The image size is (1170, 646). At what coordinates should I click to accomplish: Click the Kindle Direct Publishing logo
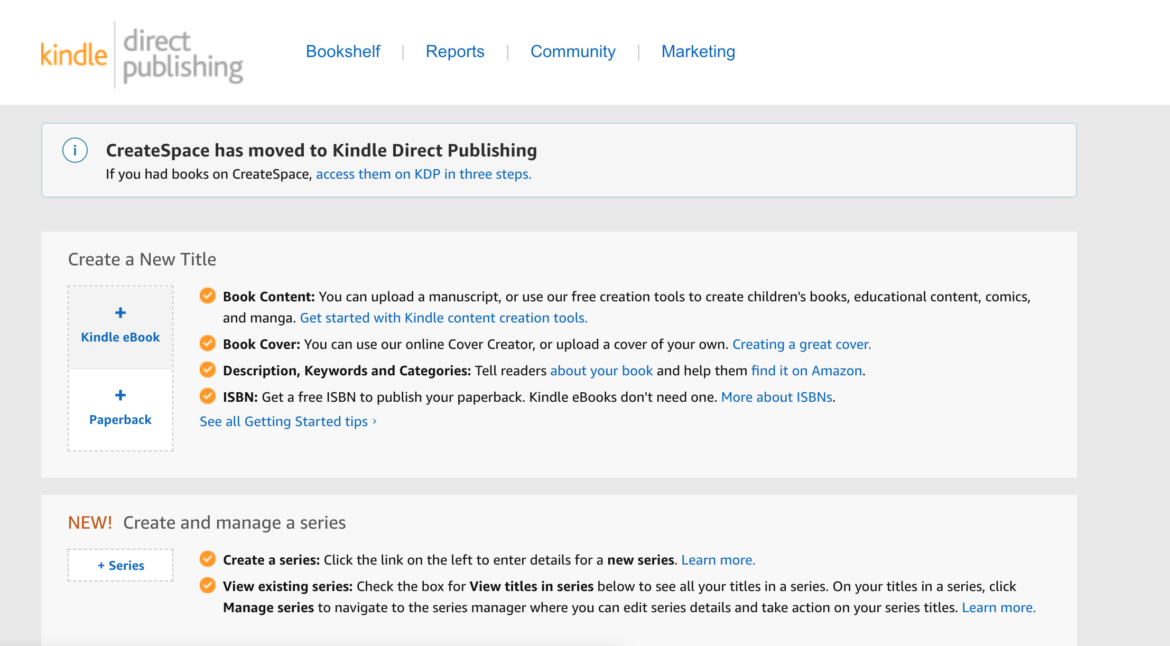[x=142, y=54]
